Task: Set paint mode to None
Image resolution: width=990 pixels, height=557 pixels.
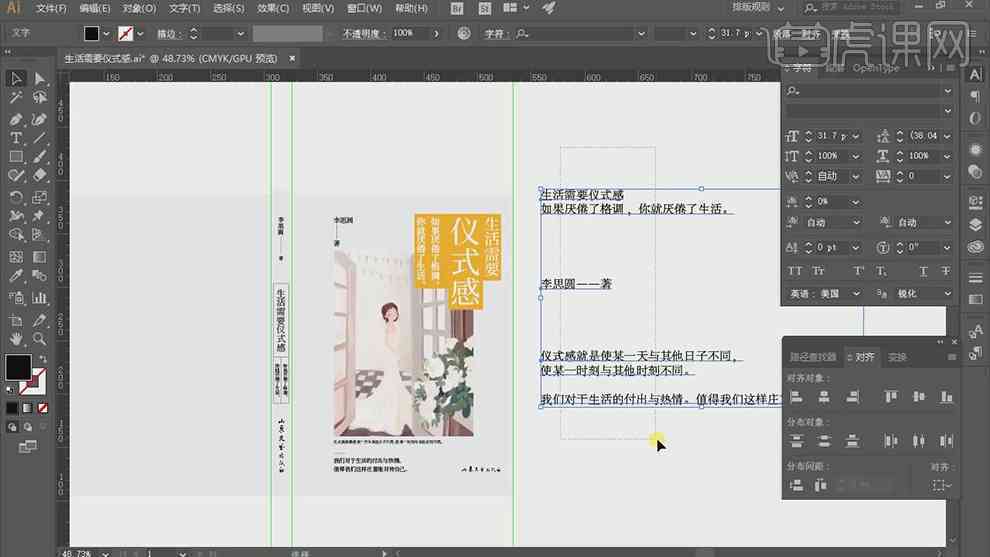Action: tap(43, 408)
